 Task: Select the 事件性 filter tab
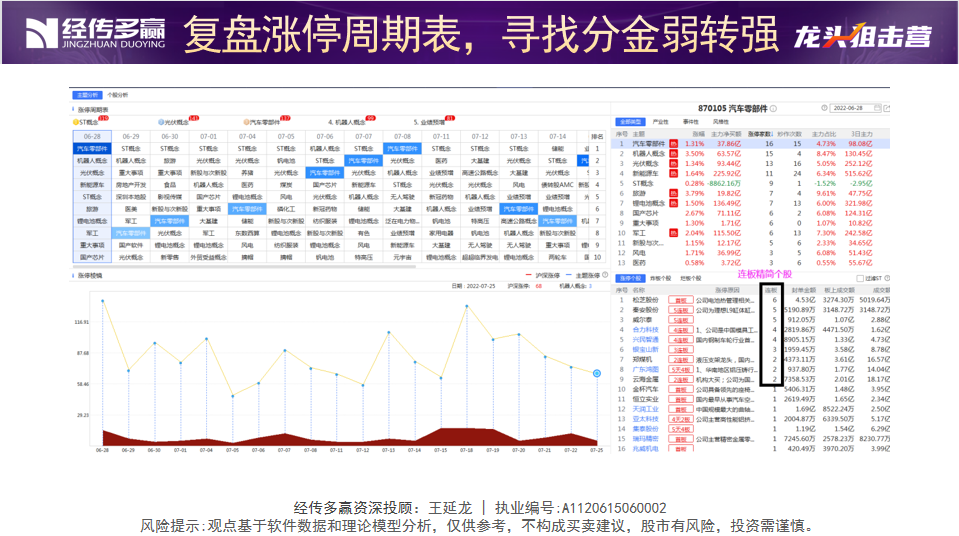691,122
